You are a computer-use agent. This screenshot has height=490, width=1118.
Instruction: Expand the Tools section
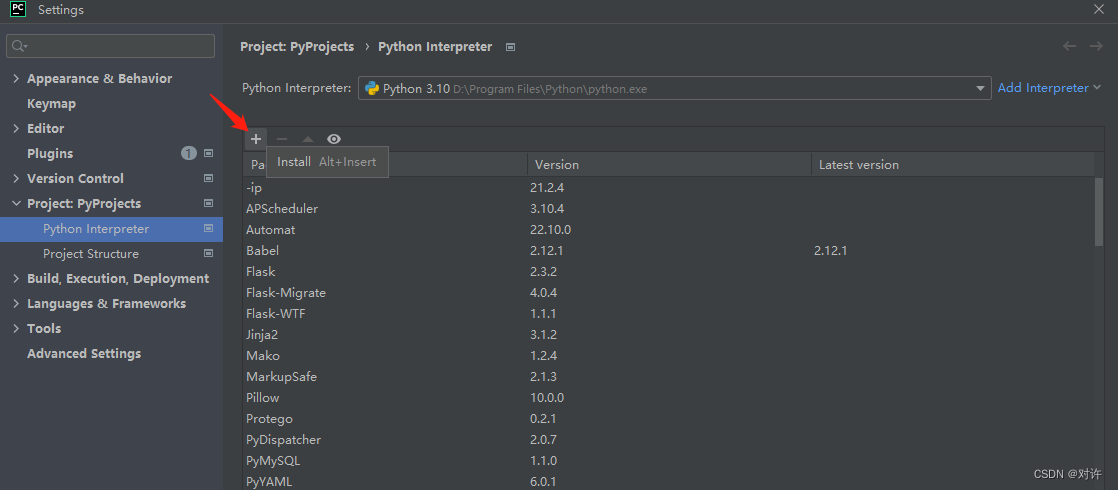(x=16, y=329)
